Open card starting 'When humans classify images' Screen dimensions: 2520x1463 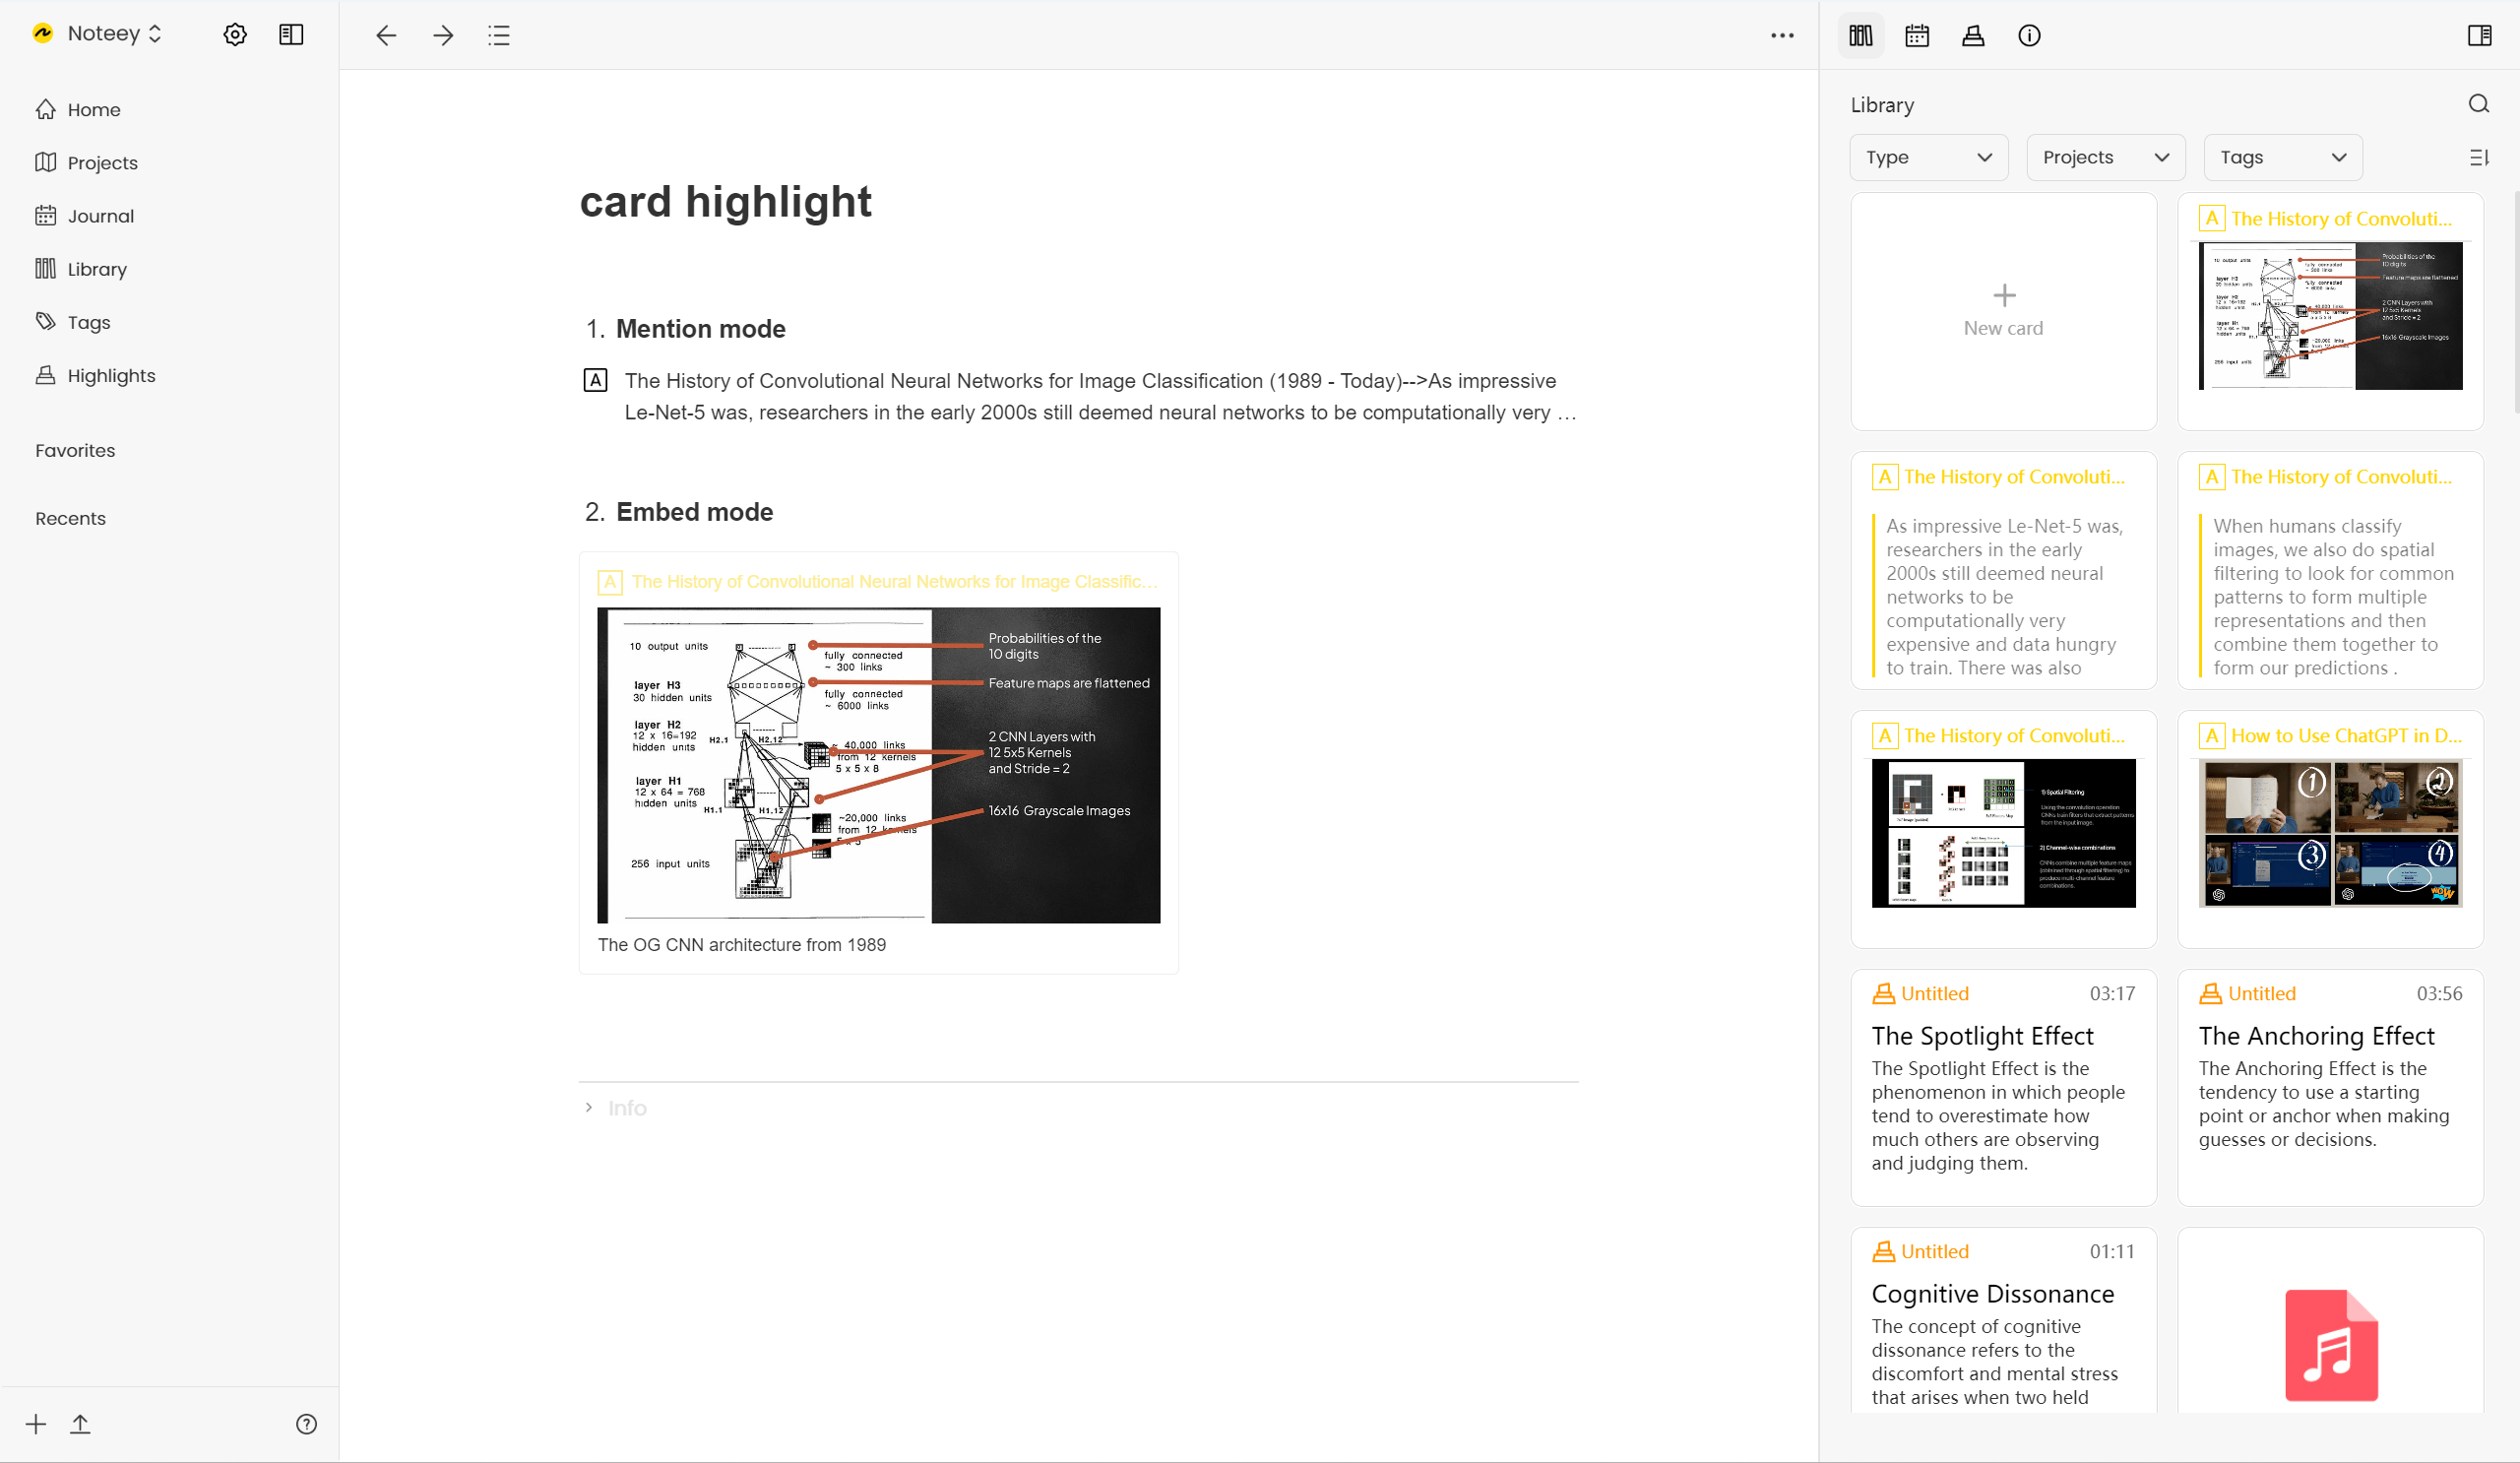pos(2330,570)
